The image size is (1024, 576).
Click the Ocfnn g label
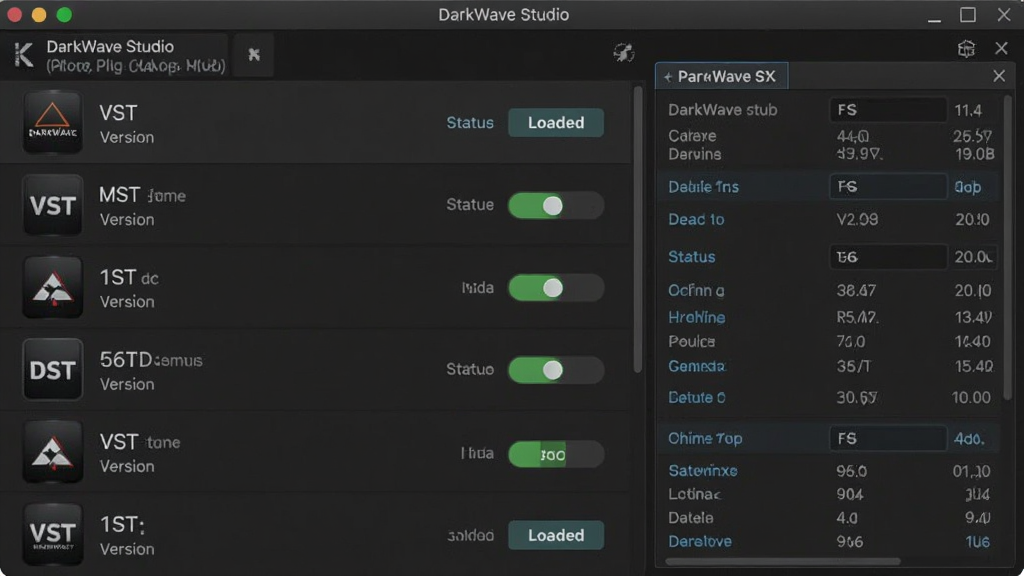tap(696, 291)
